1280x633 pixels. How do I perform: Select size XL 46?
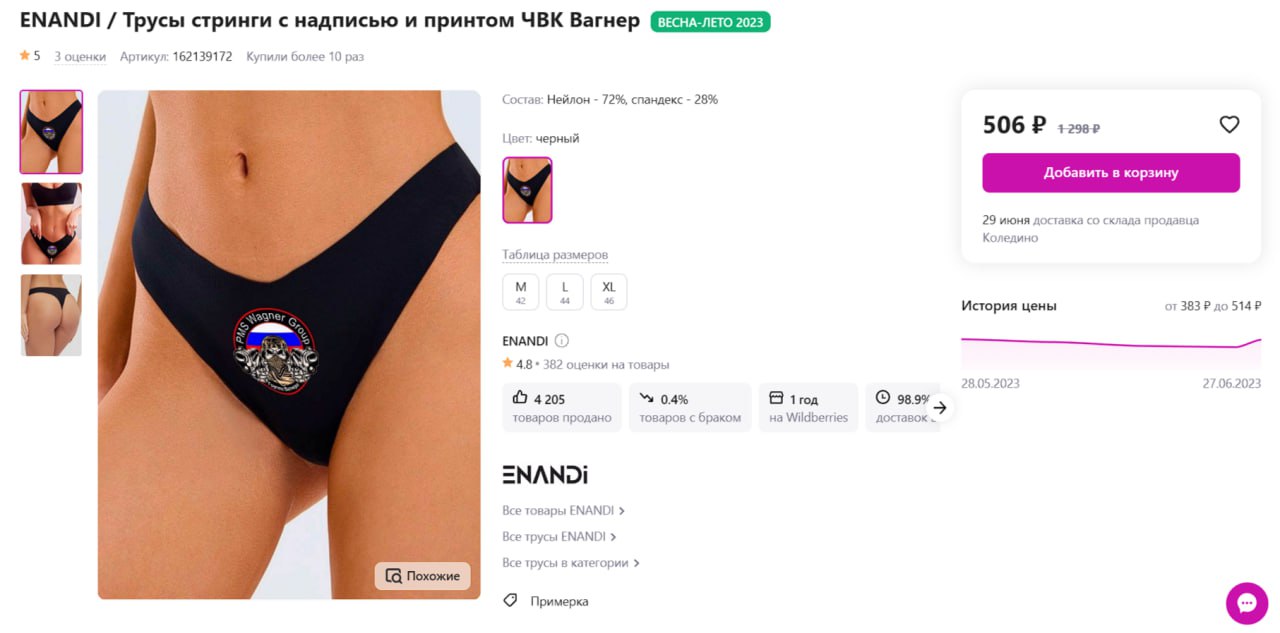point(609,292)
